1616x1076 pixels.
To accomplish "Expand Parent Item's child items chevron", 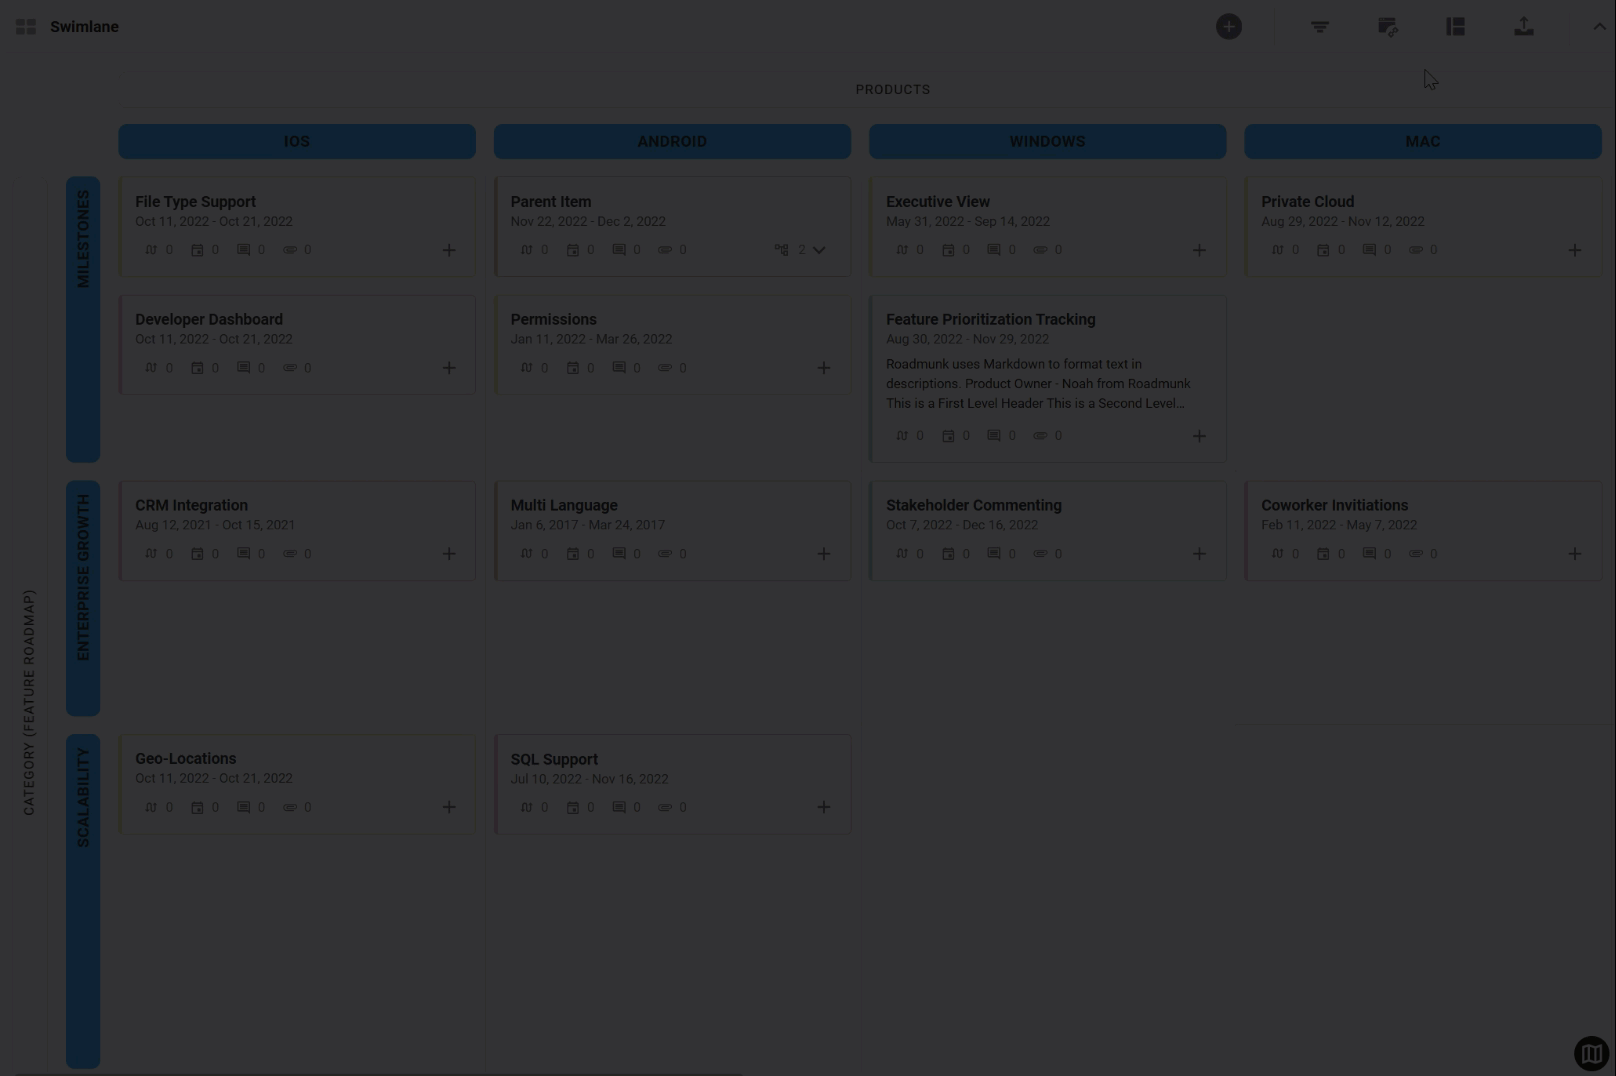I will 819,249.
